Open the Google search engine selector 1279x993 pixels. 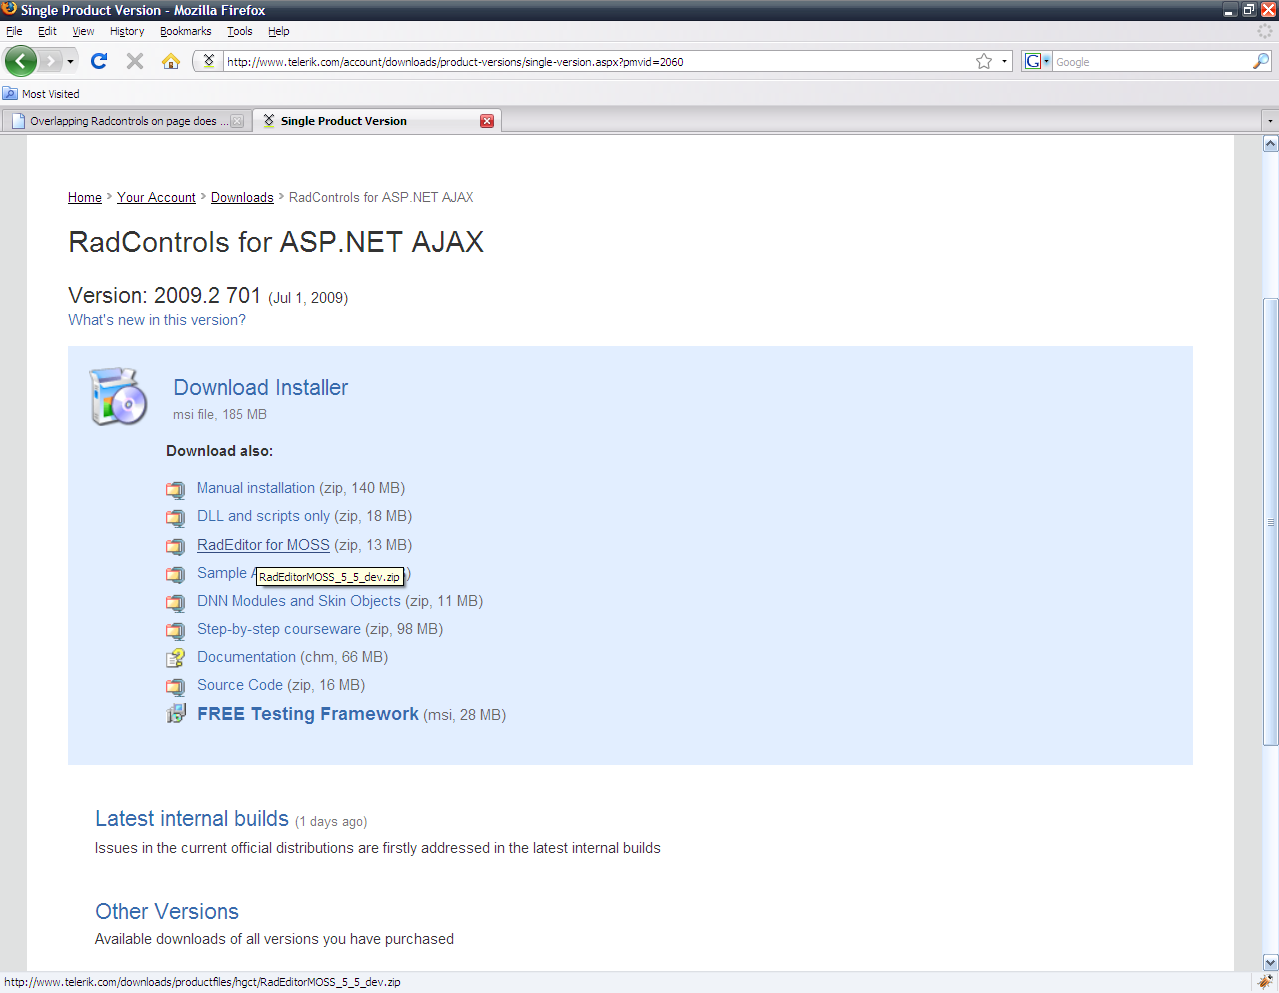click(x=1037, y=62)
